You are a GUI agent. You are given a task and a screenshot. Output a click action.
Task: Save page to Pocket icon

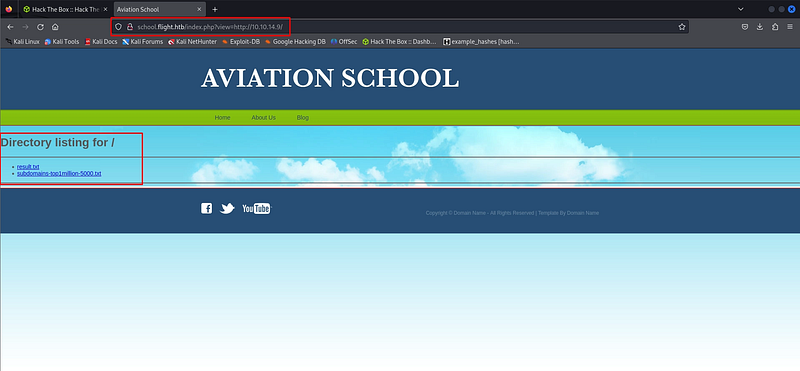(745, 27)
